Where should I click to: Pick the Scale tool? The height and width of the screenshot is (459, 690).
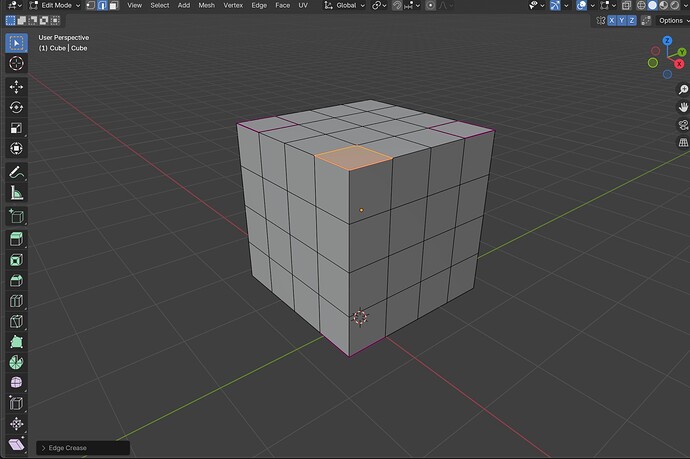(x=16, y=128)
